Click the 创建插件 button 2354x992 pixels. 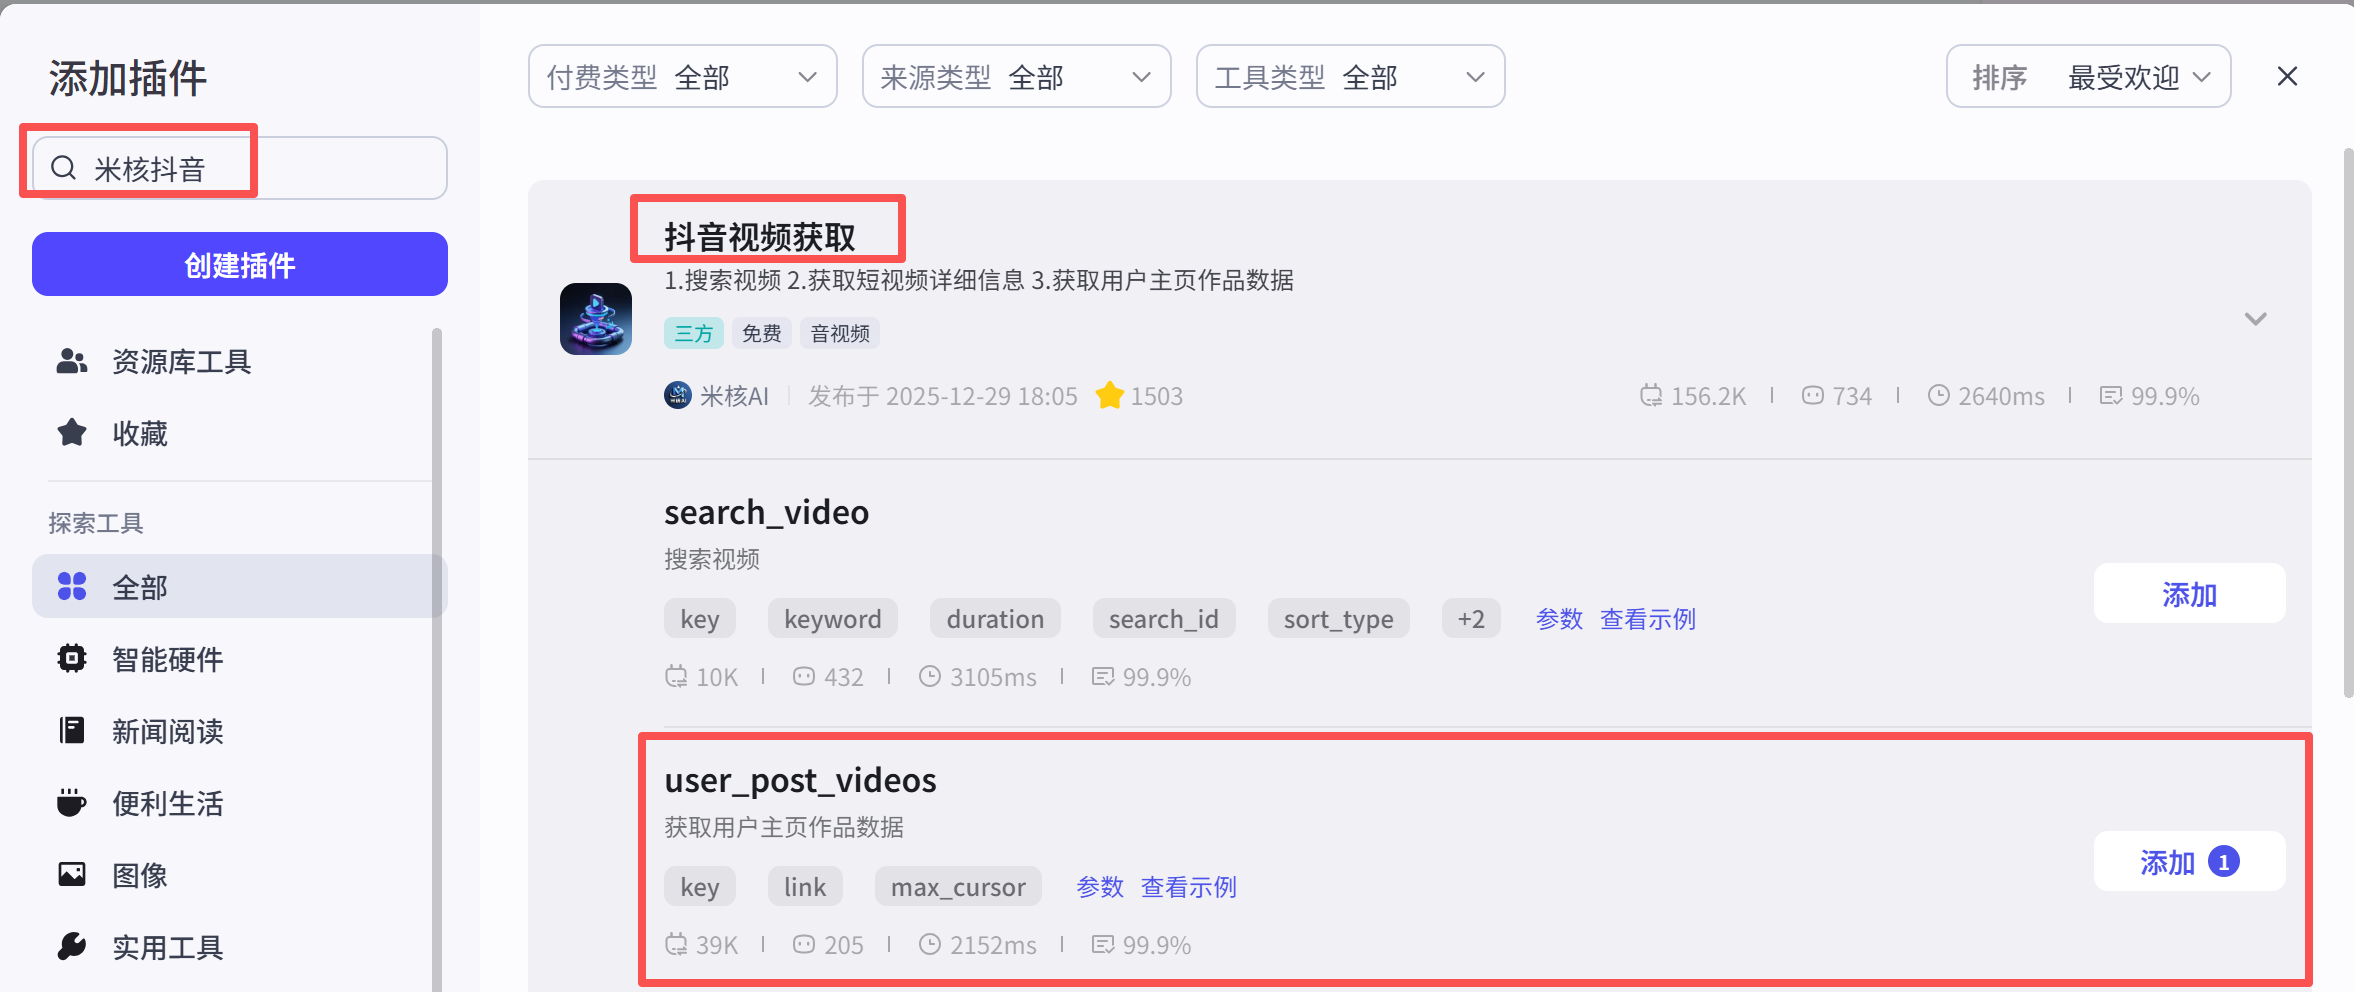point(240,264)
